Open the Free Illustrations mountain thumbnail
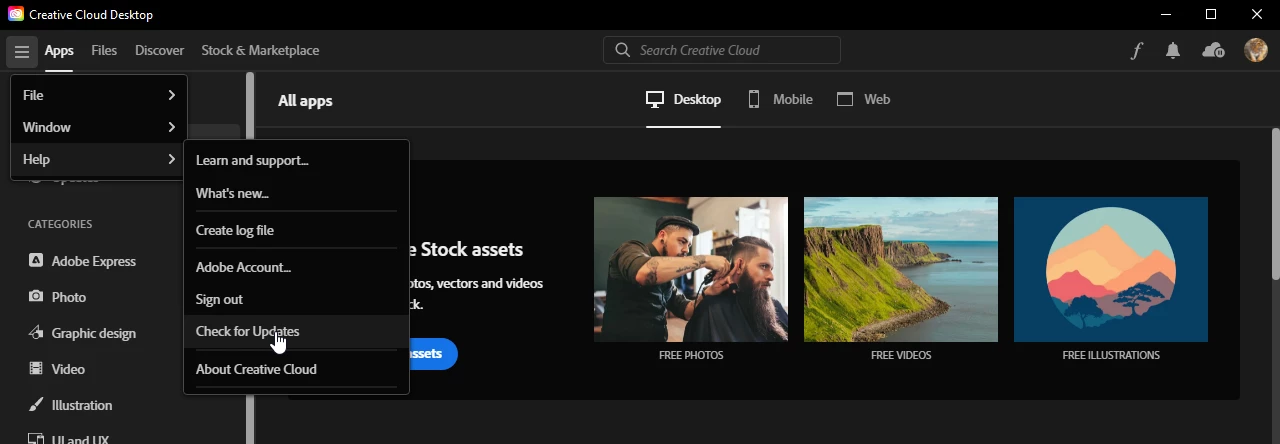 pos(1111,269)
